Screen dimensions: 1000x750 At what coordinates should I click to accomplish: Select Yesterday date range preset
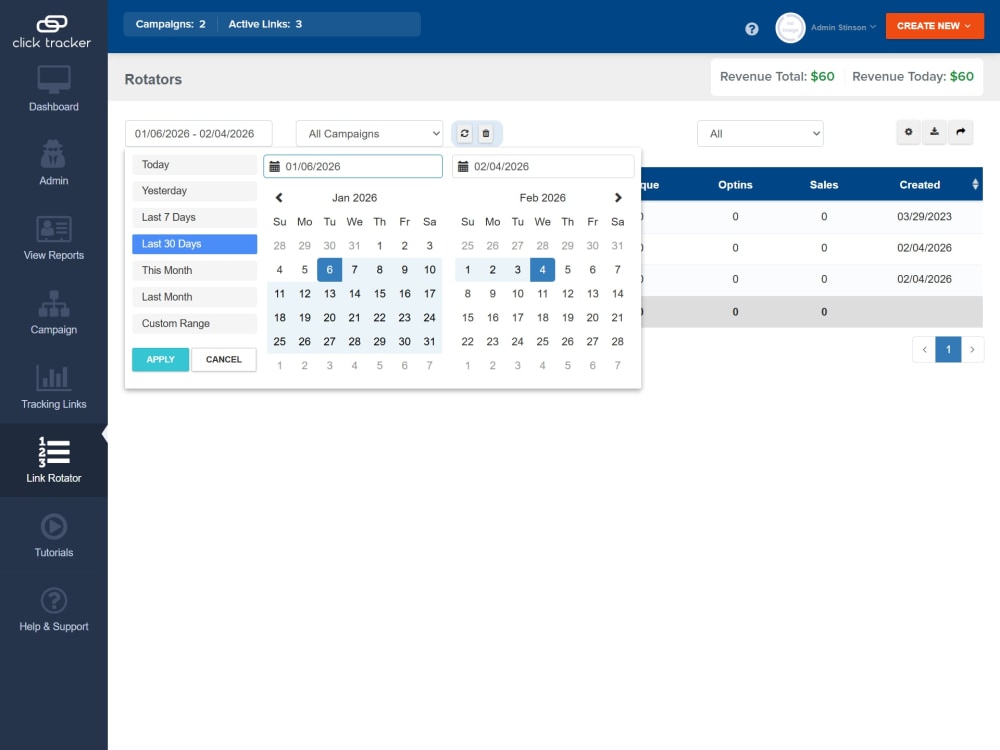(195, 191)
